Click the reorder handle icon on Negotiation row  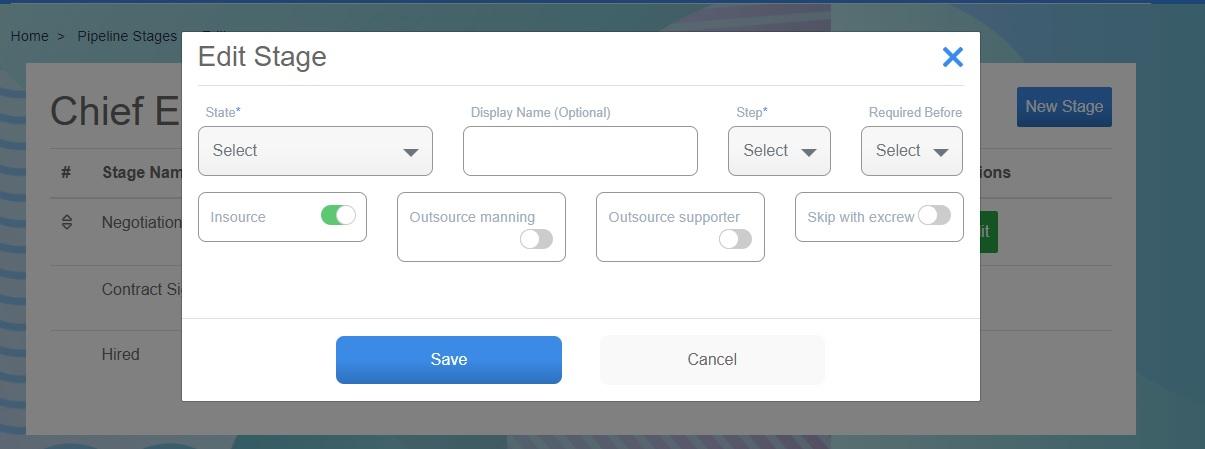pos(67,222)
